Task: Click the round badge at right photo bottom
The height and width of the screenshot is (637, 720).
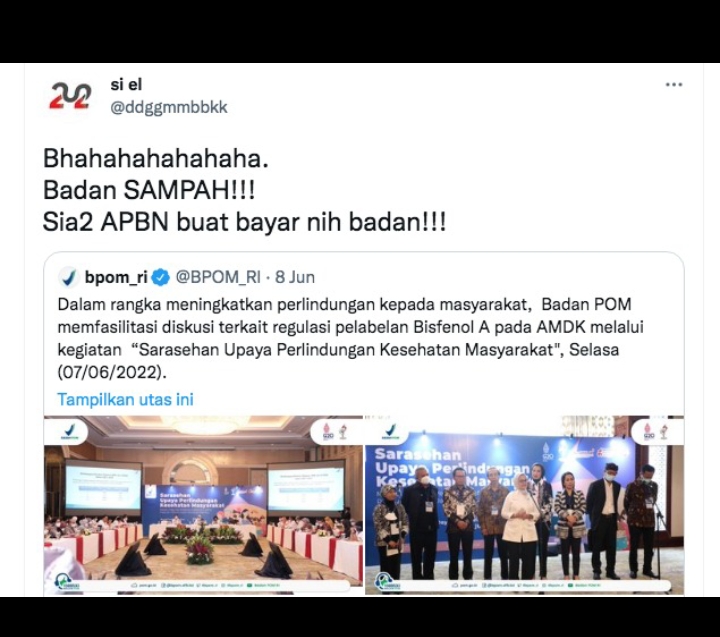Action: [385, 582]
